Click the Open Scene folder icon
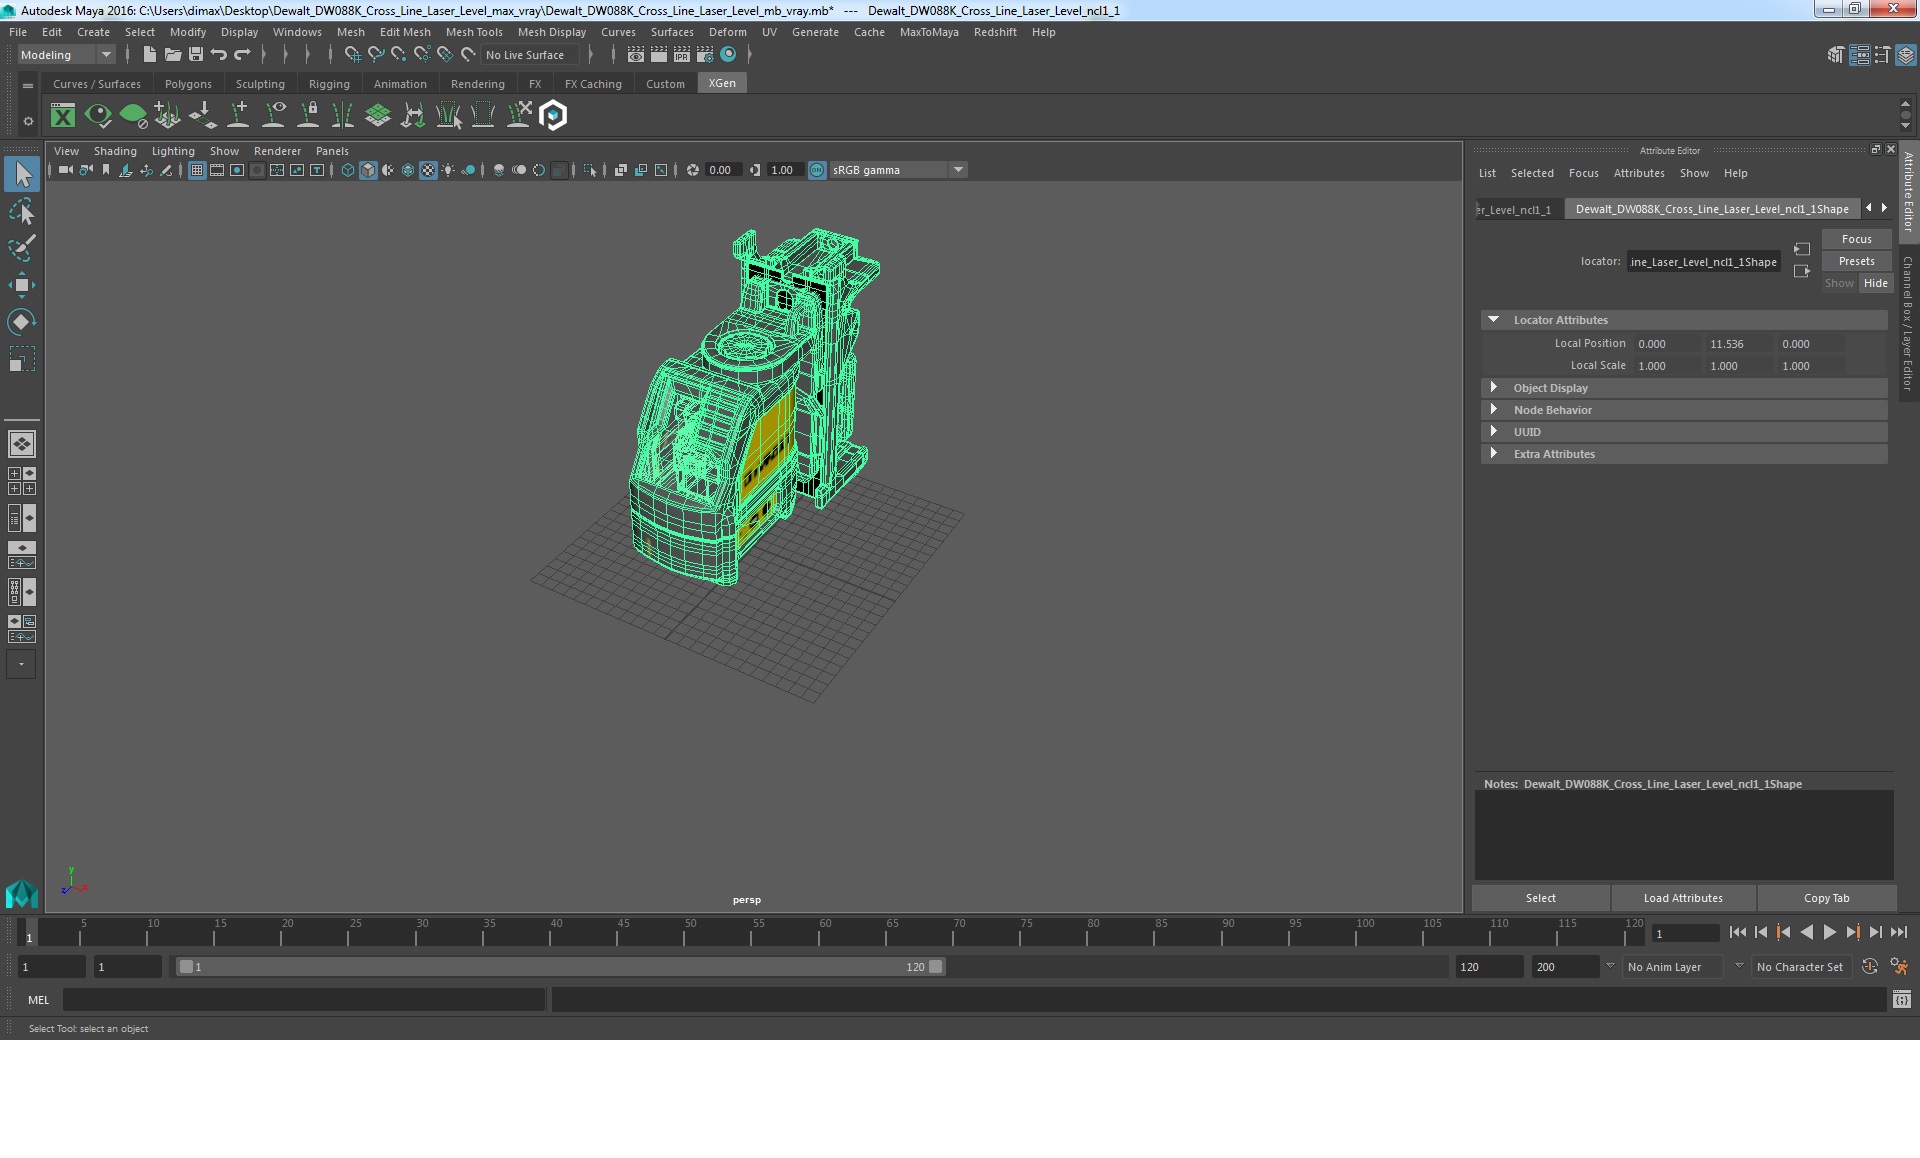This screenshot has width=1920, height=1158. tap(172, 55)
